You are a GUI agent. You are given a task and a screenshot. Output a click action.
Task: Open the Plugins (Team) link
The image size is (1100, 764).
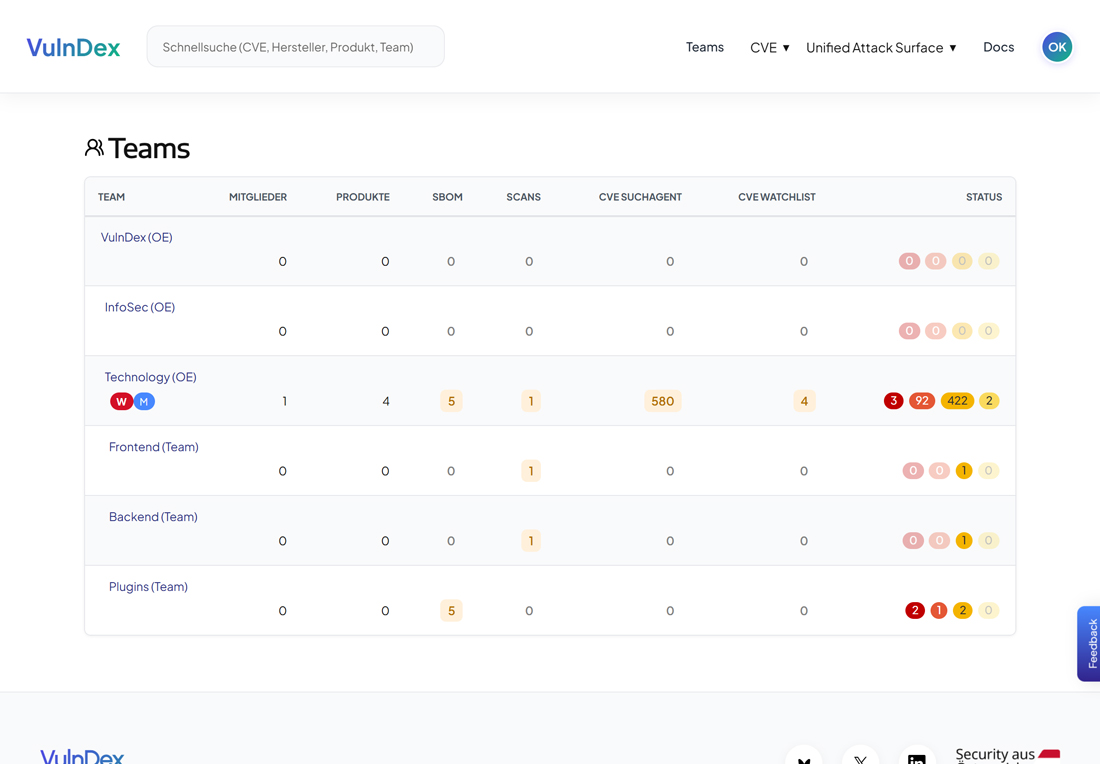(148, 587)
